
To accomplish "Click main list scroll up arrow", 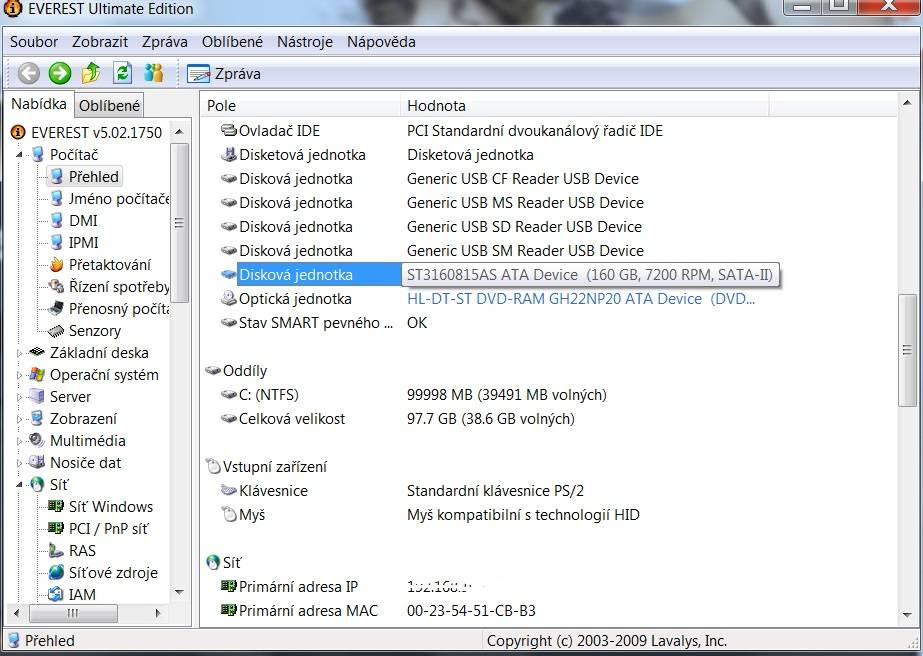I will pos(907,104).
